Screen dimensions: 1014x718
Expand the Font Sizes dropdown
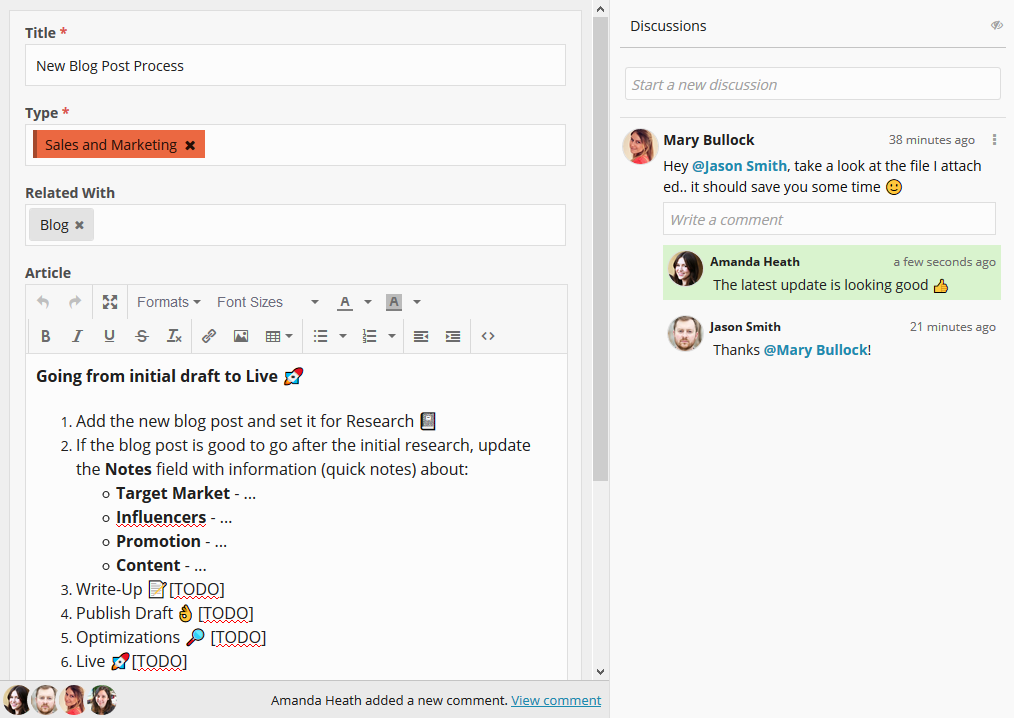[267, 302]
